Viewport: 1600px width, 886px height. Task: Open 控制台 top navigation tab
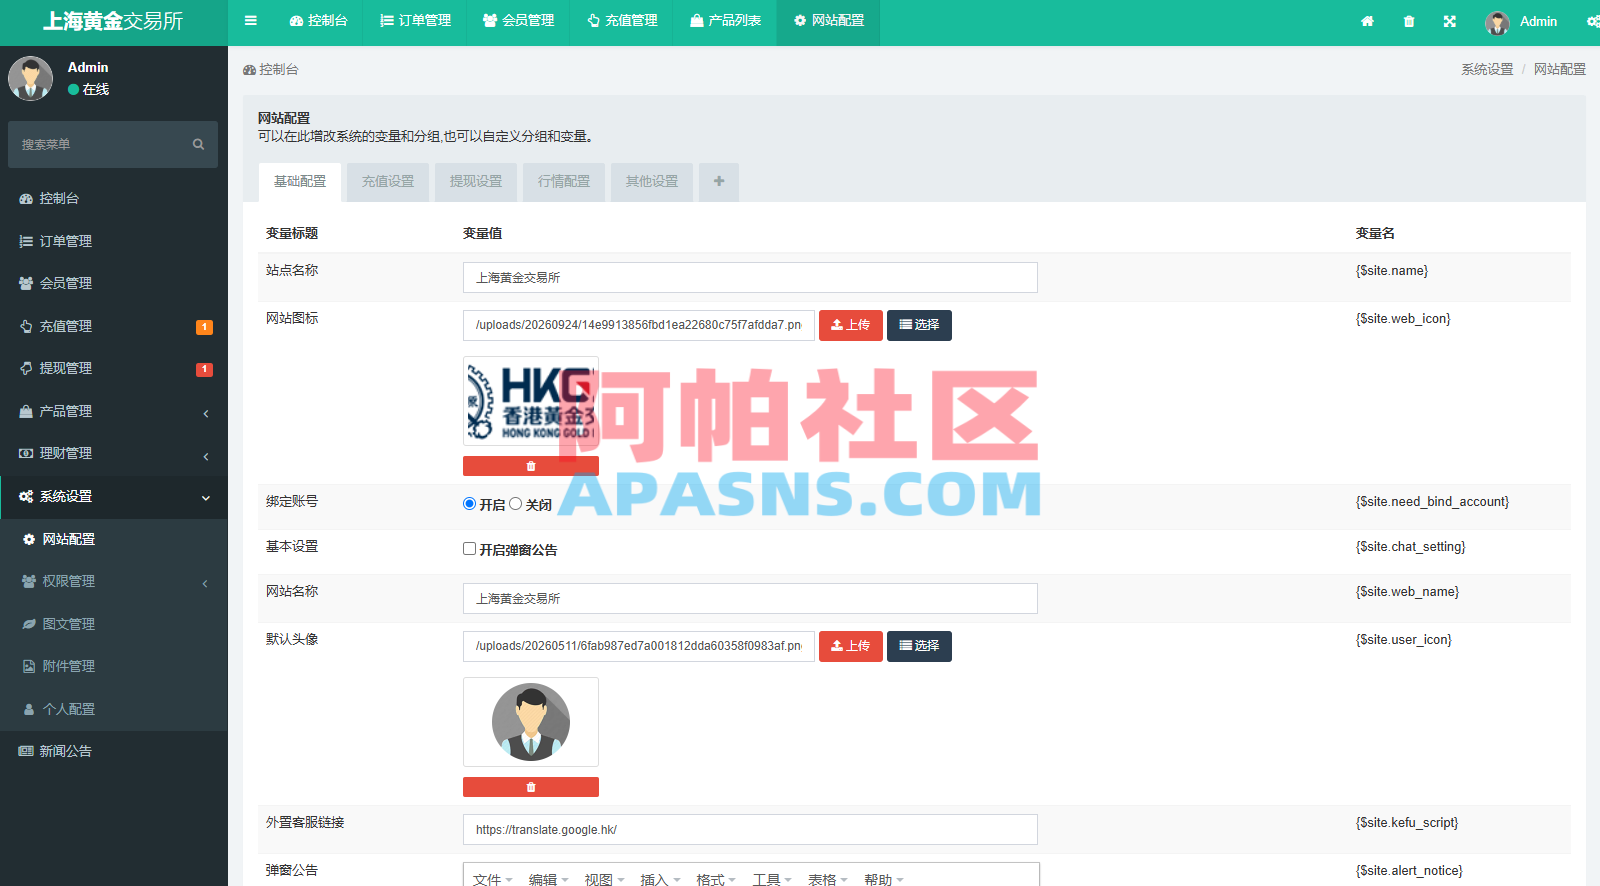point(319,21)
